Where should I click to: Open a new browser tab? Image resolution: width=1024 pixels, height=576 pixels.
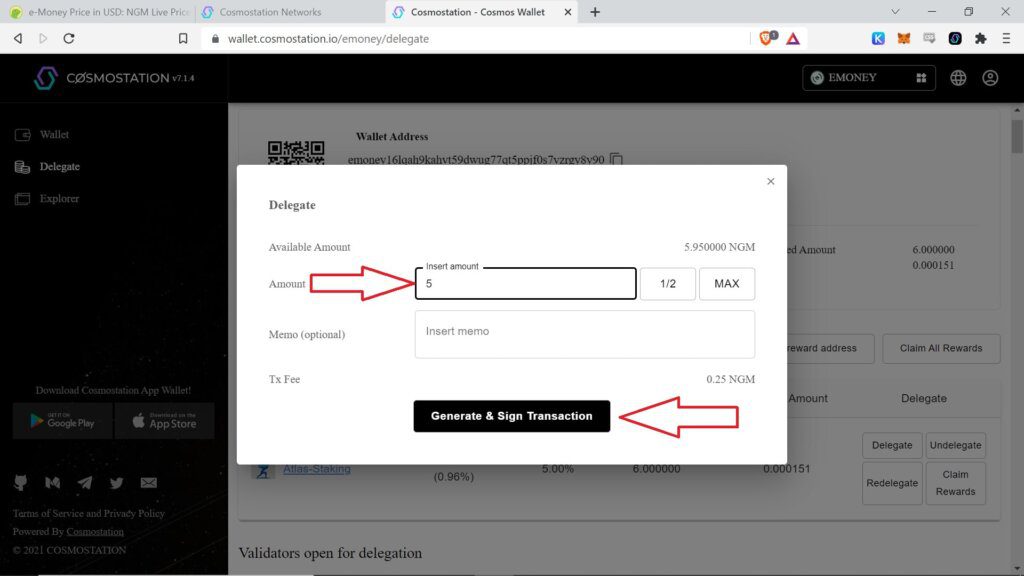tap(595, 12)
